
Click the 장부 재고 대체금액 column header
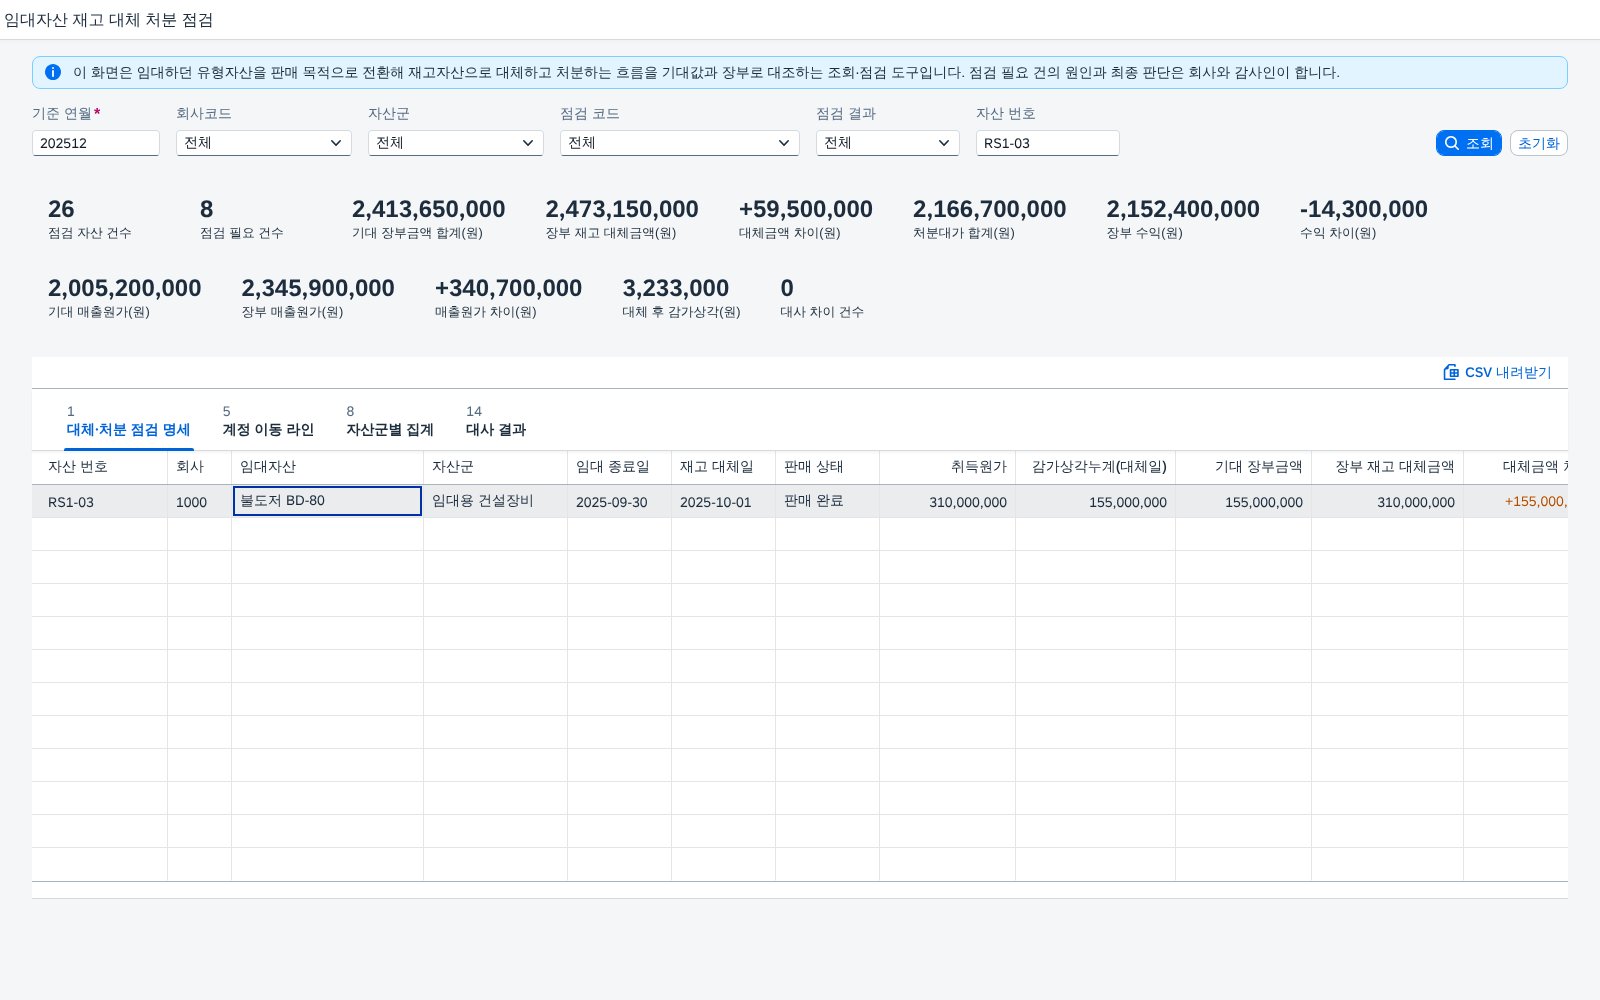click(1388, 467)
